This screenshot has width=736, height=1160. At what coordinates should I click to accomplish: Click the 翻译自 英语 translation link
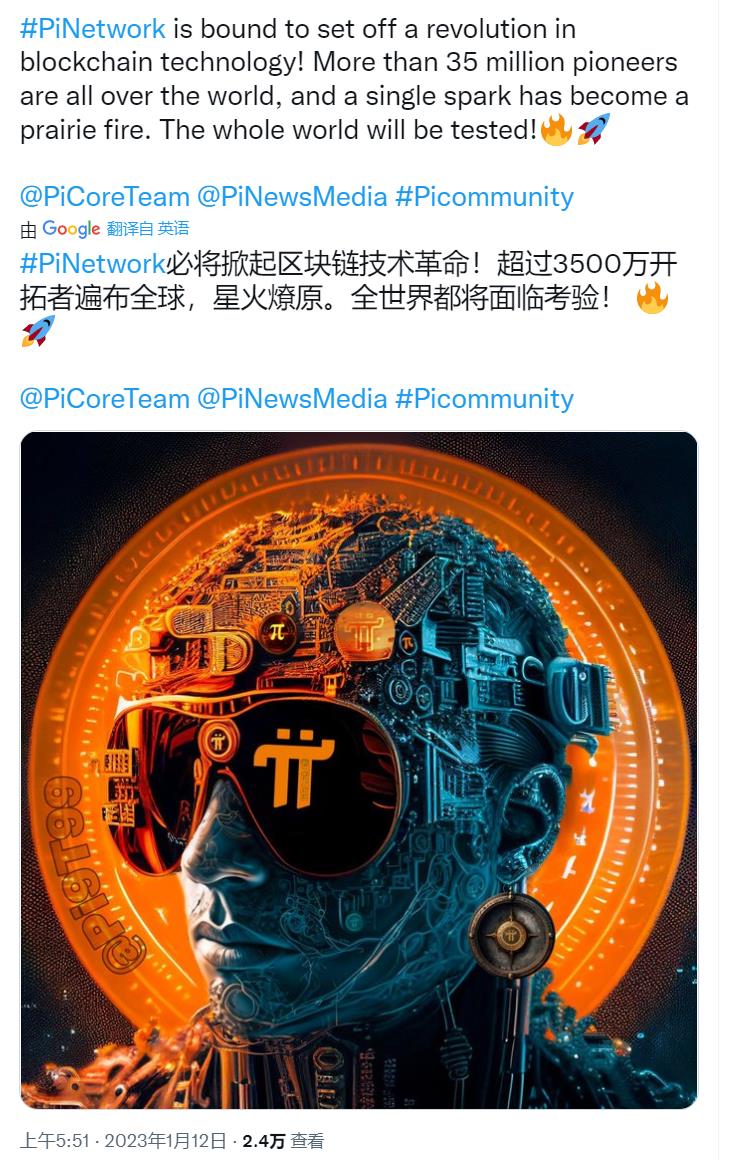click(x=148, y=229)
